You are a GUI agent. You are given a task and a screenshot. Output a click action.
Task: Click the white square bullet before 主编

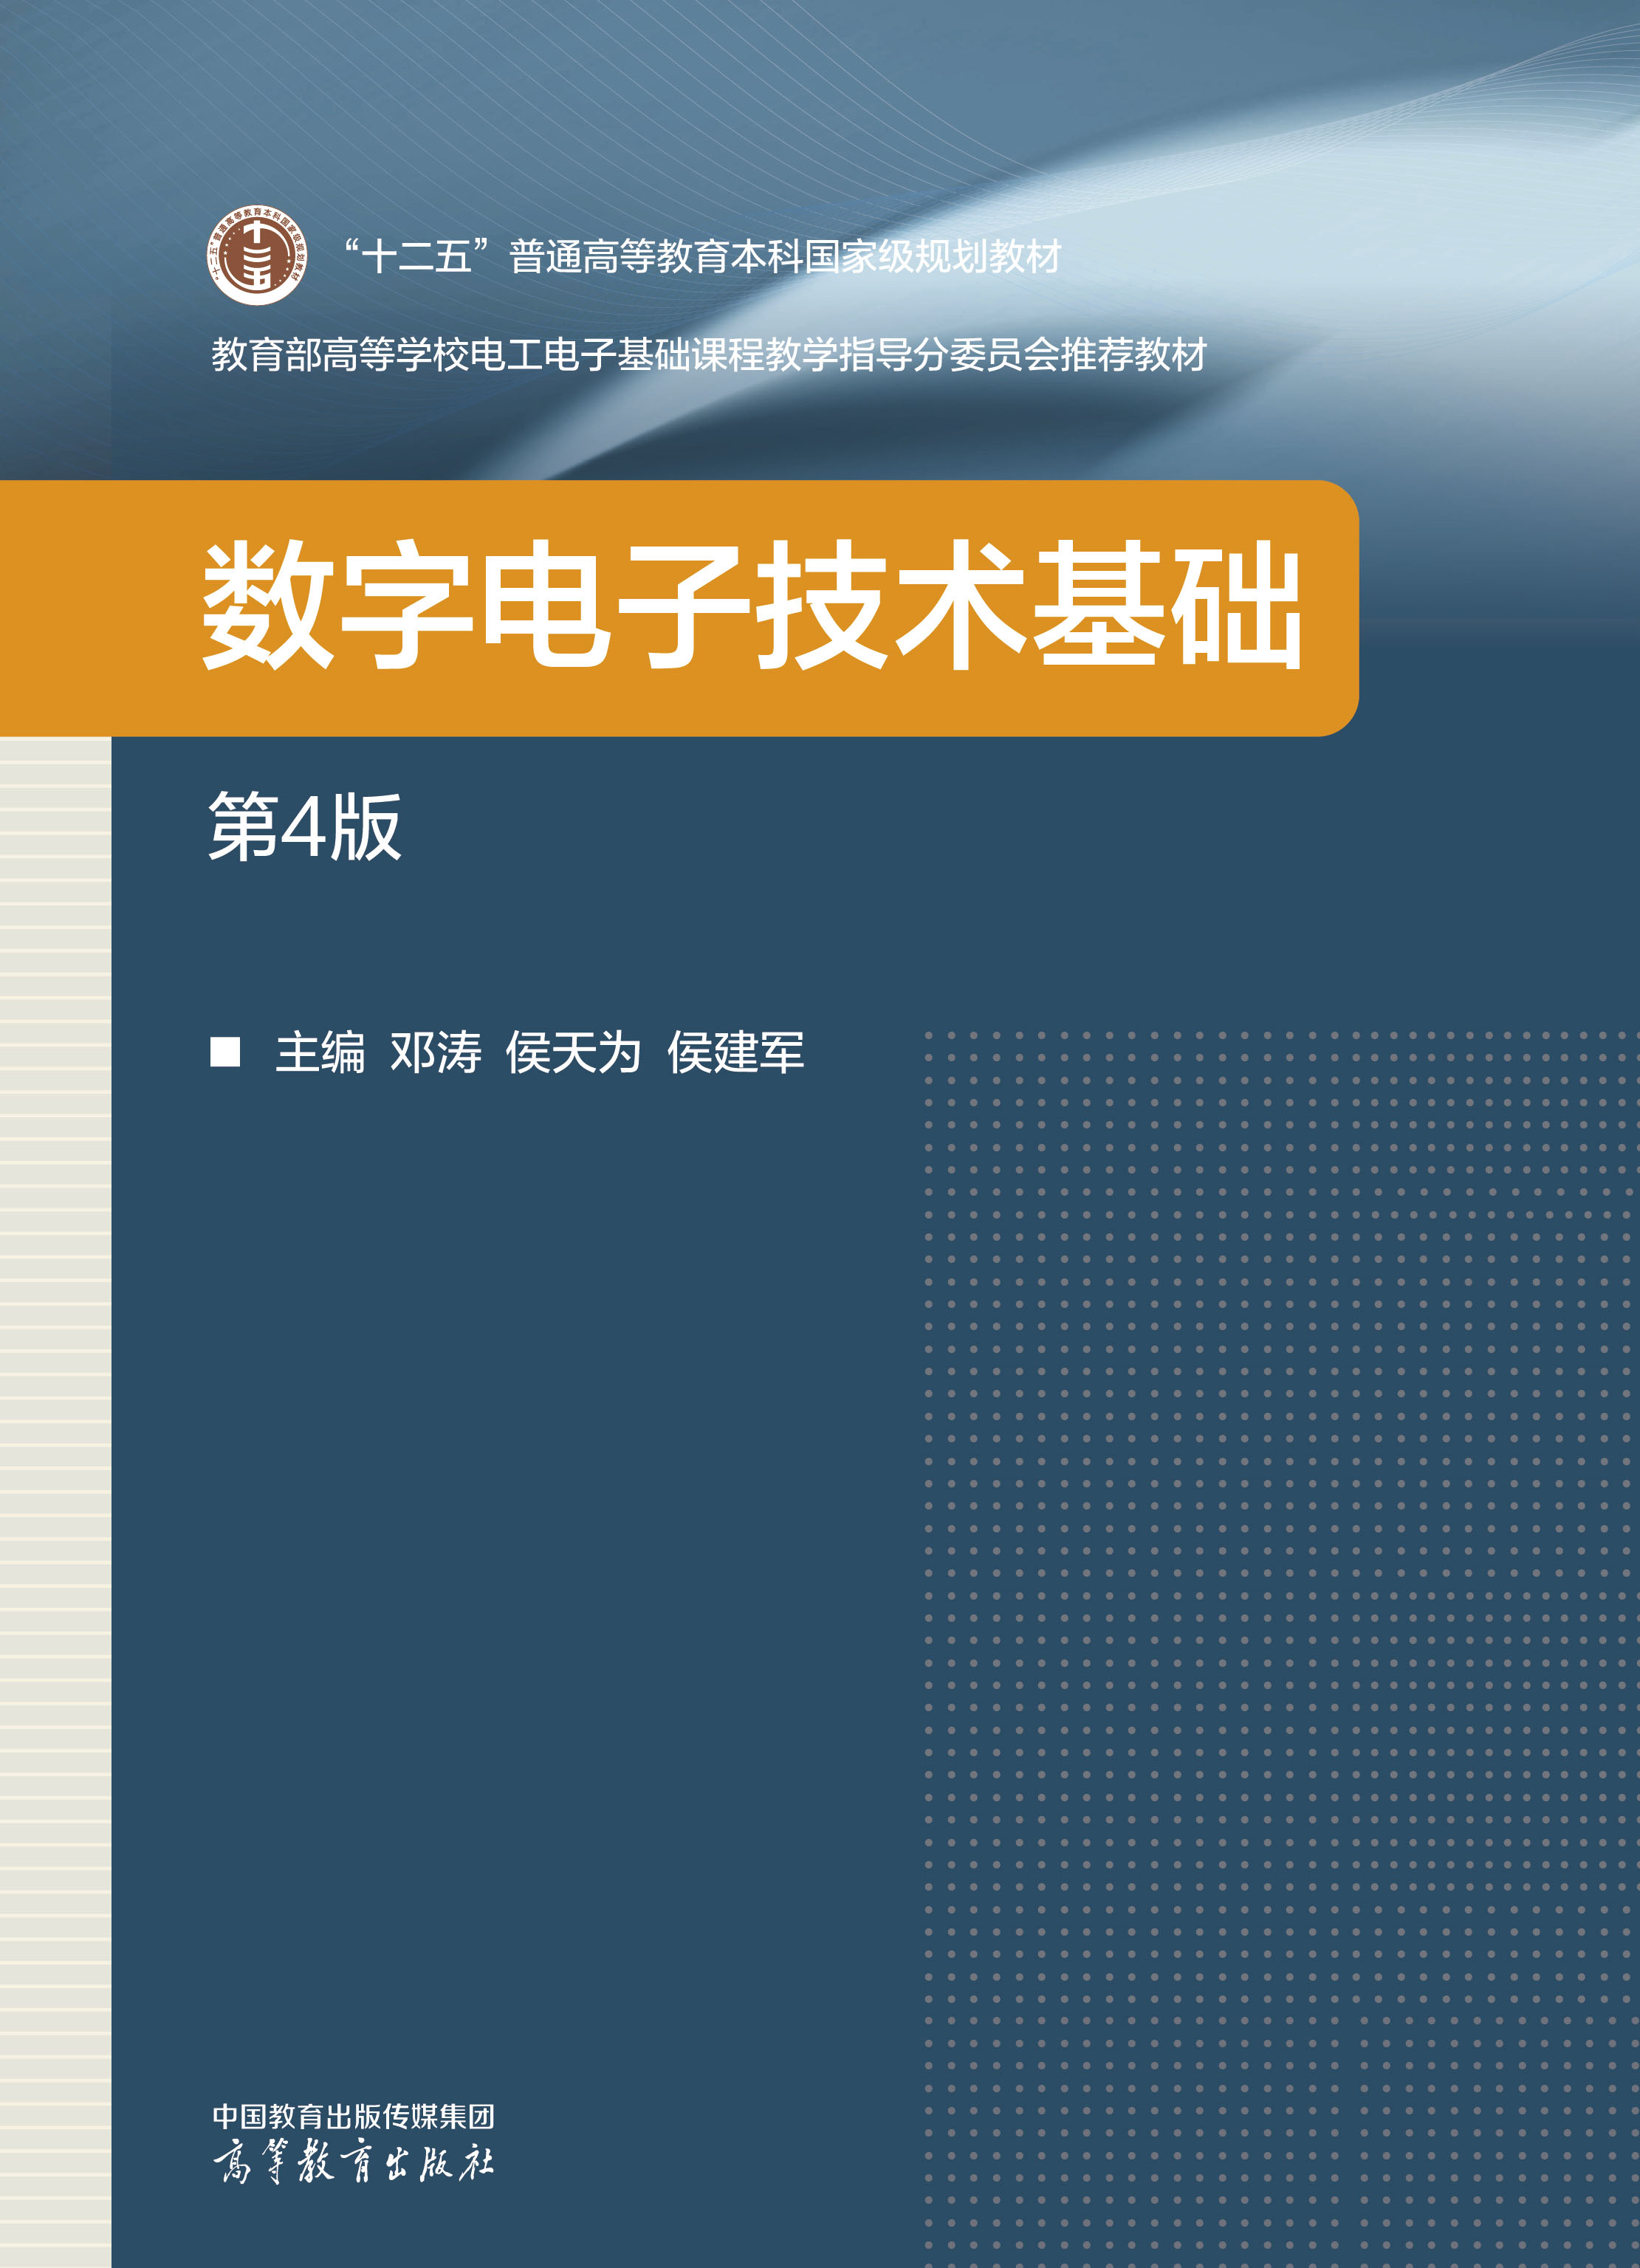tap(225, 1052)
